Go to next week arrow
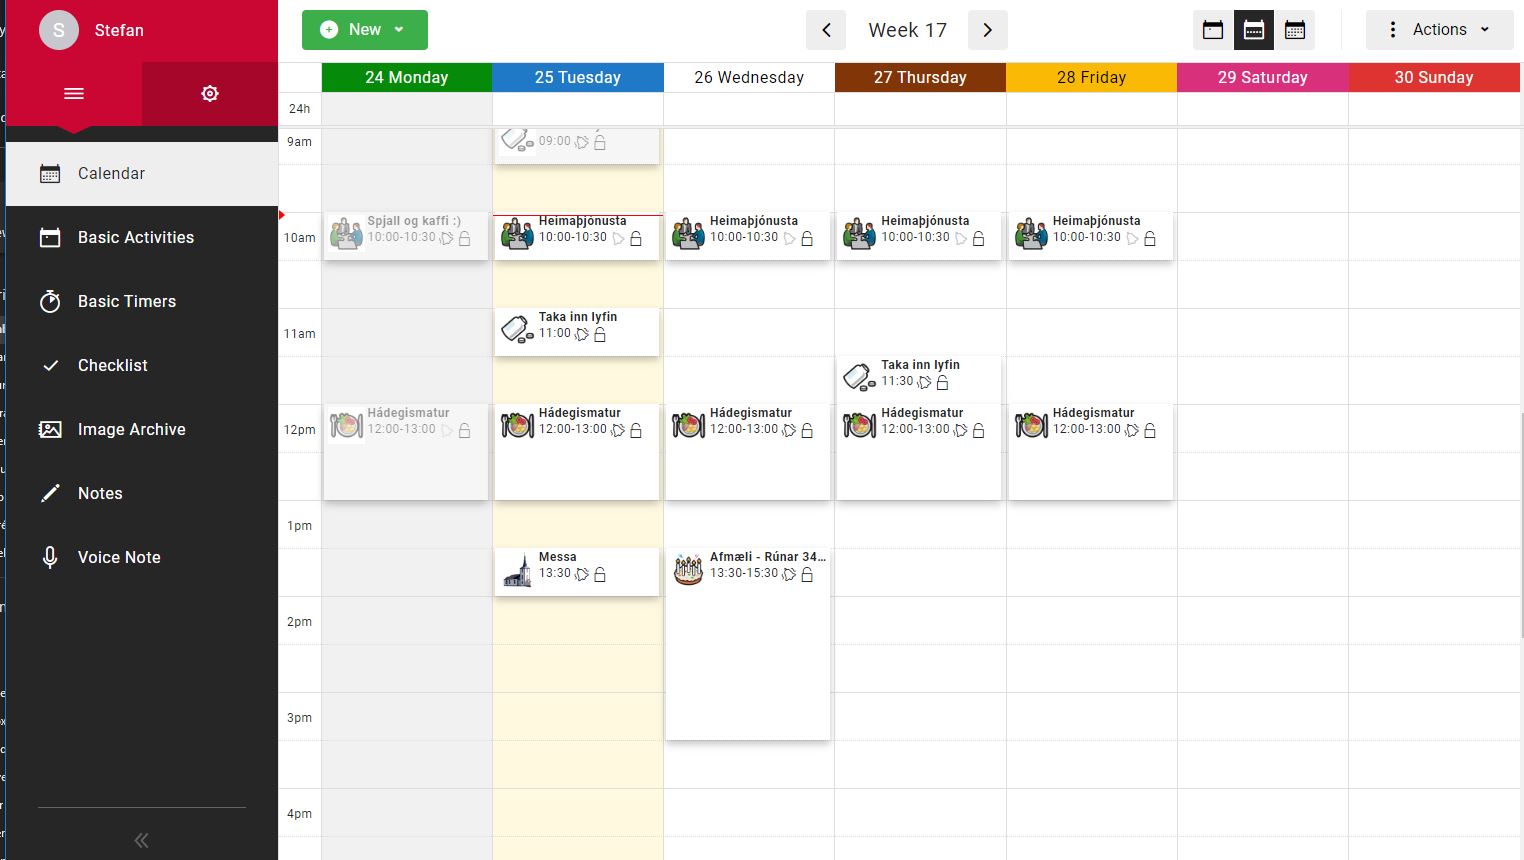This screenshot has height=860, width=1524. (987, 30)
